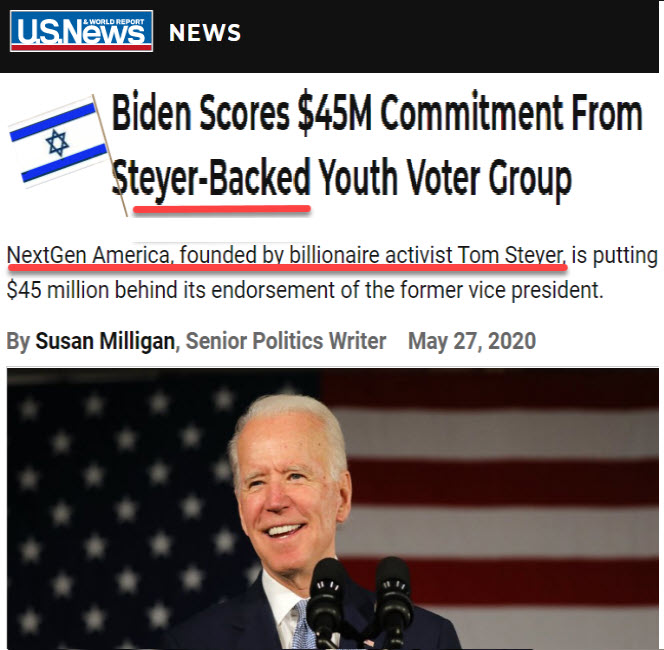Screen dimensions: 664x650
Task: Click the red underline below the NextGen sentence
Action: pyautogui.click(x=287, y=268)
